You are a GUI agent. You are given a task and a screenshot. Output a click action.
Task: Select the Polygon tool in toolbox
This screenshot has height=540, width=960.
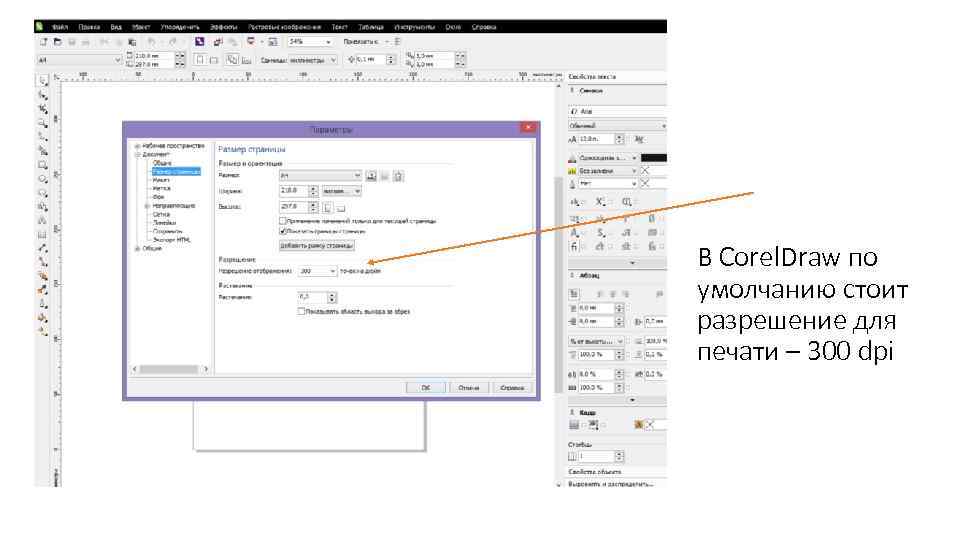43,193
